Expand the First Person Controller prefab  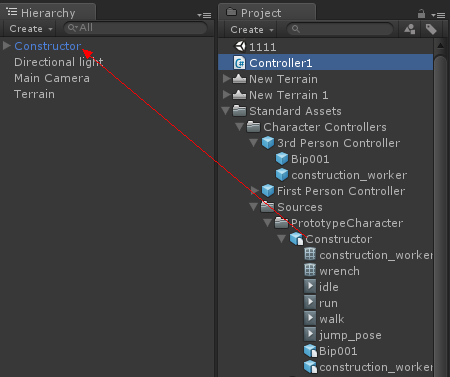coord(255,190)
